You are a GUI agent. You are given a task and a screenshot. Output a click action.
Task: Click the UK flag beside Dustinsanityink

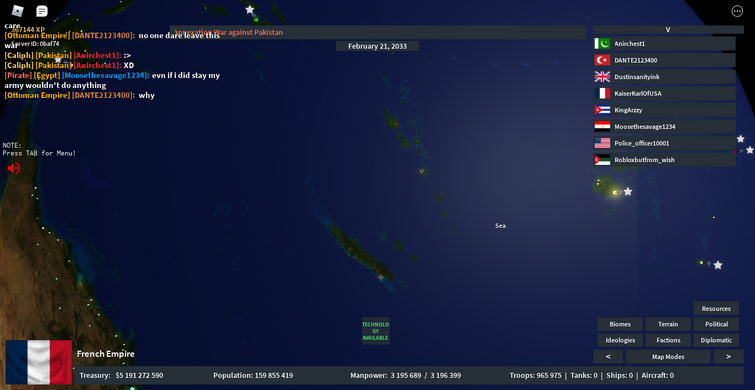(602, 77)
